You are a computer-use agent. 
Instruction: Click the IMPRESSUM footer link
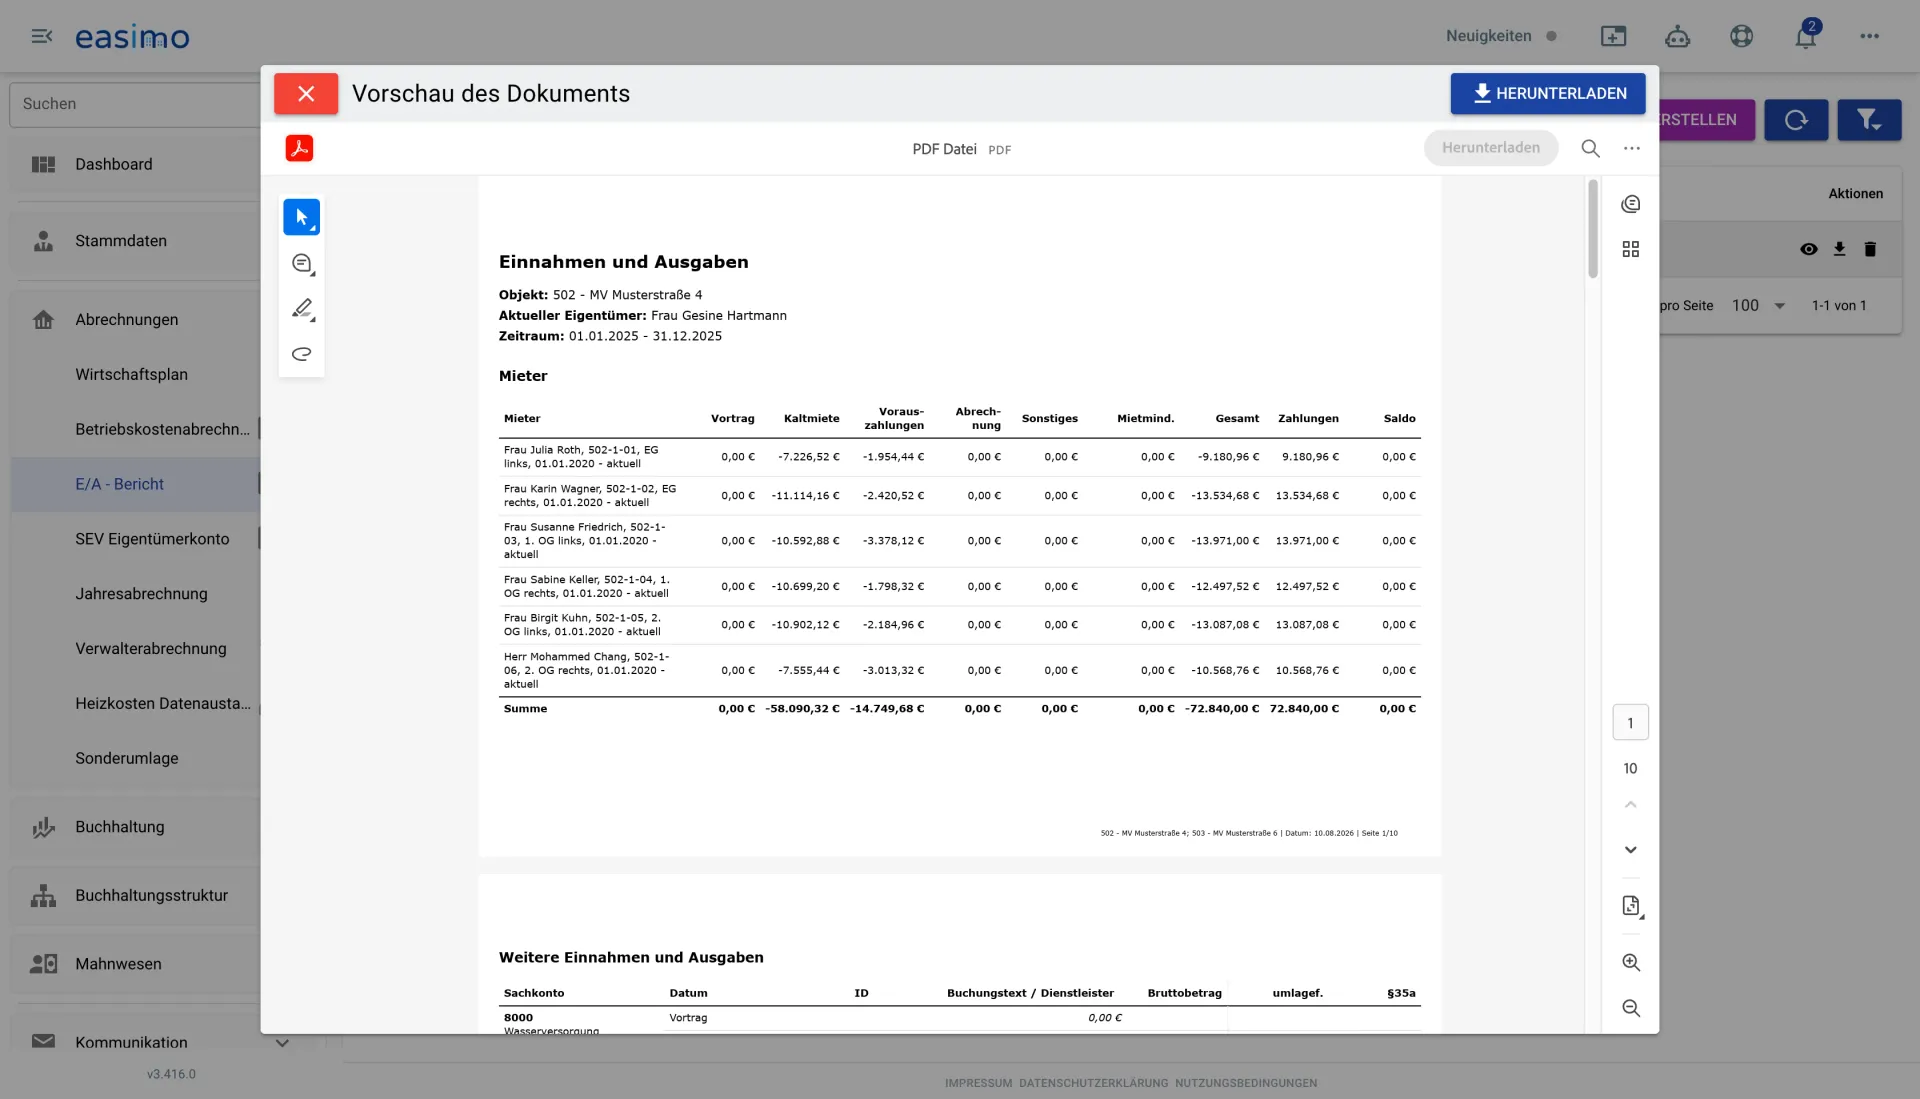[x=978, y=1083]
